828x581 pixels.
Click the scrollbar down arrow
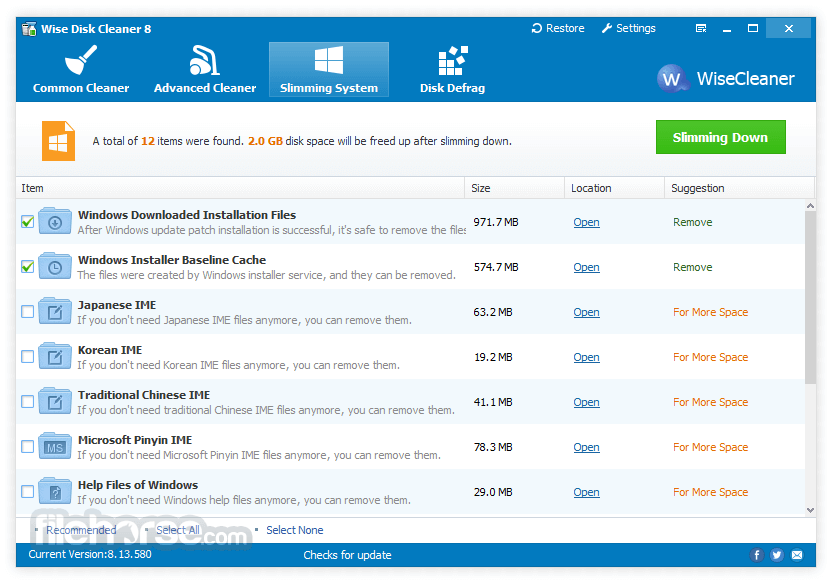pos(811,510)
